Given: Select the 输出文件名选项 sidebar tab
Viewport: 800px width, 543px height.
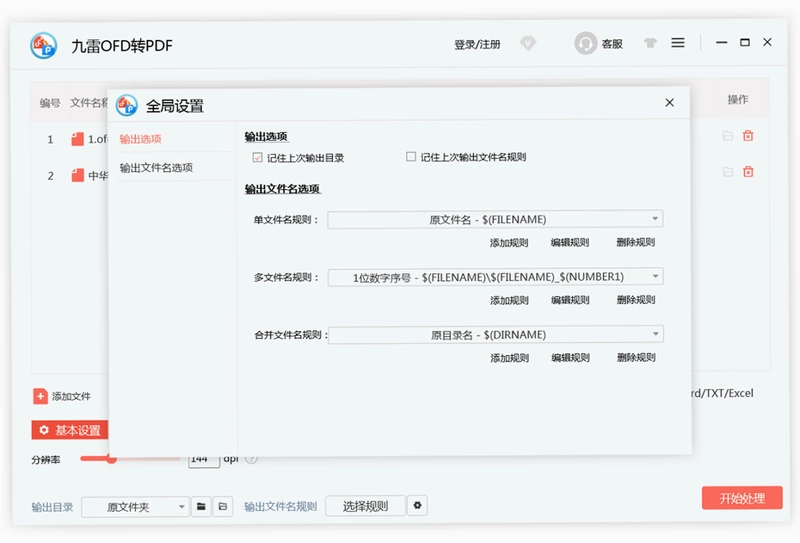Looking at the screenshot, I should tap(156, 167).
